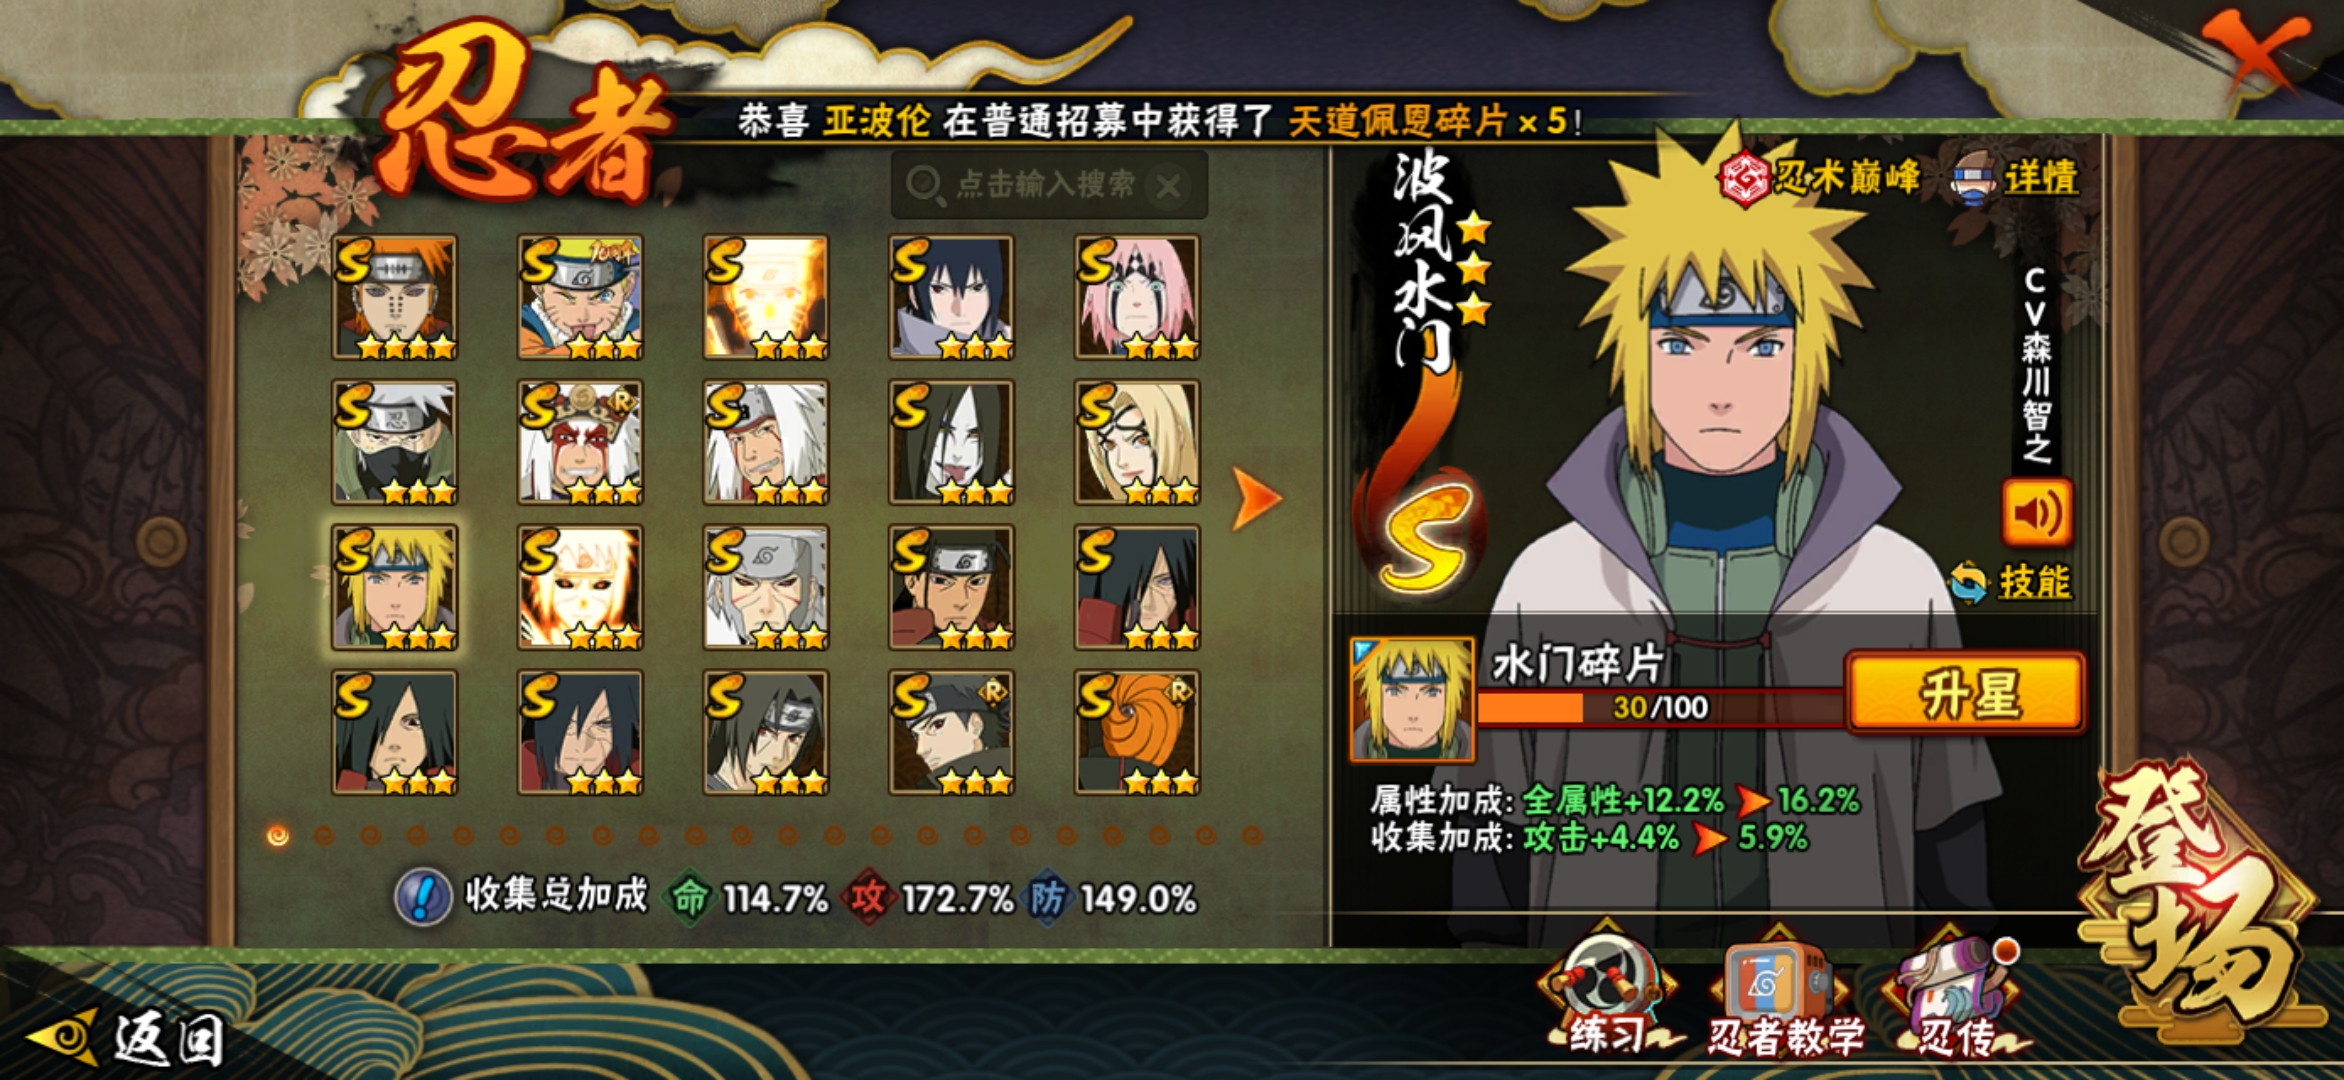Viewport: 2344px width, 1080px height.
Task: Tap the 收集总加成 blue info icon
Action: click(422, 897)
